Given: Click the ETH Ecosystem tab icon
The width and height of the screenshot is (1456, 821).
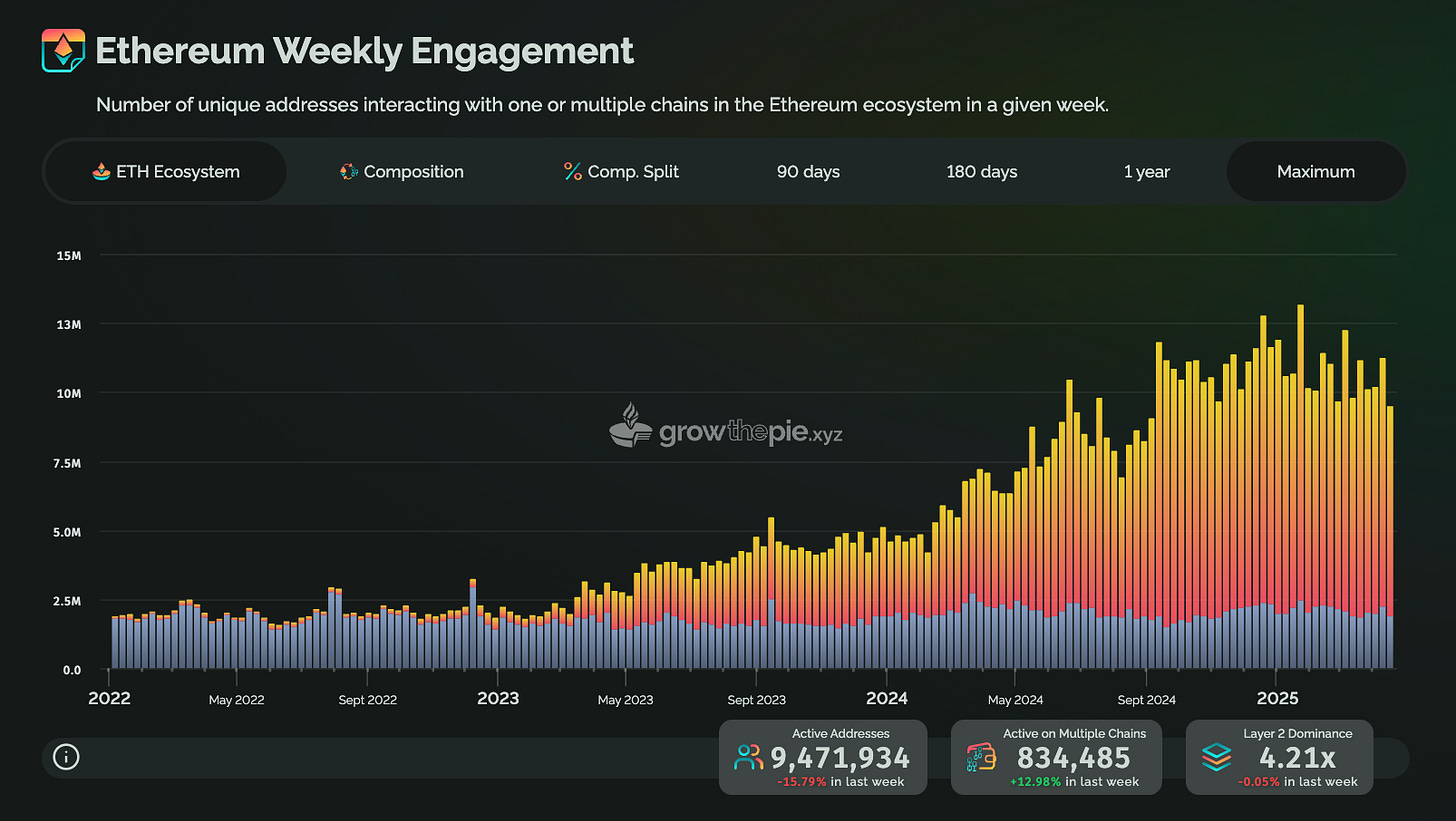Looking at the screenshot, I should tap(100, 172).
